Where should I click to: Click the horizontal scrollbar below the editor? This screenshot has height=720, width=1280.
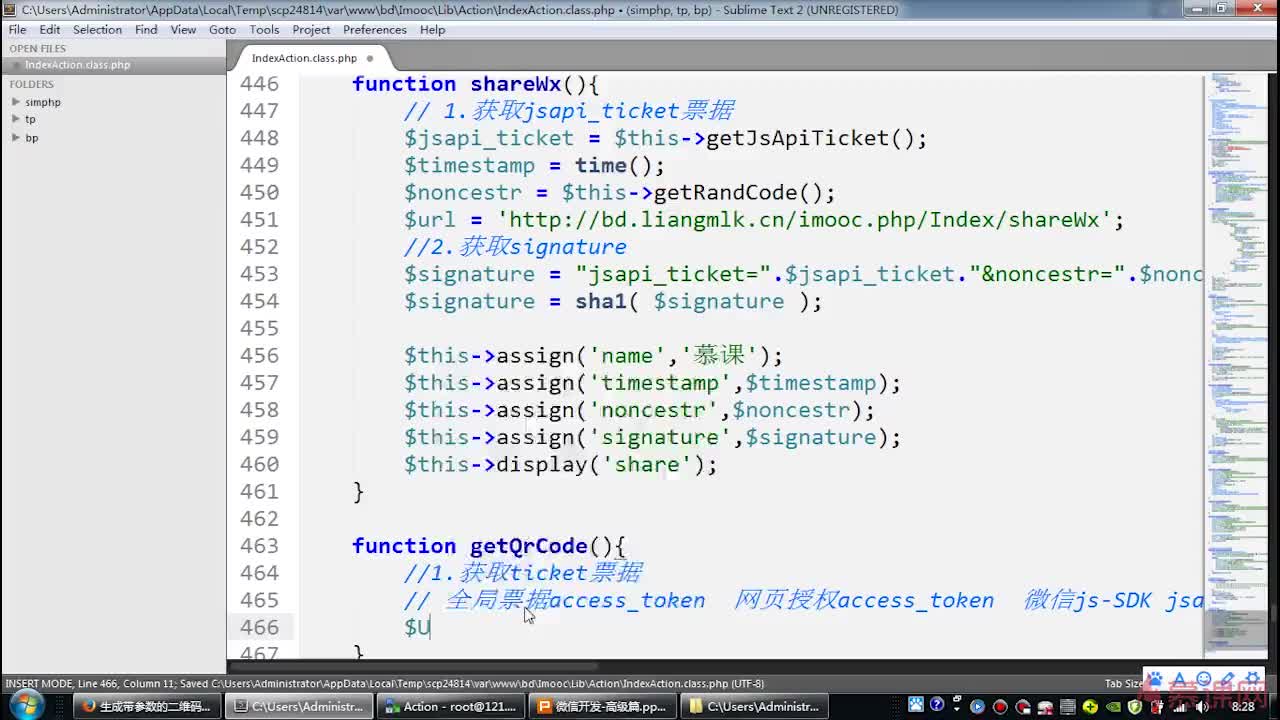click(x=420, y=666)
